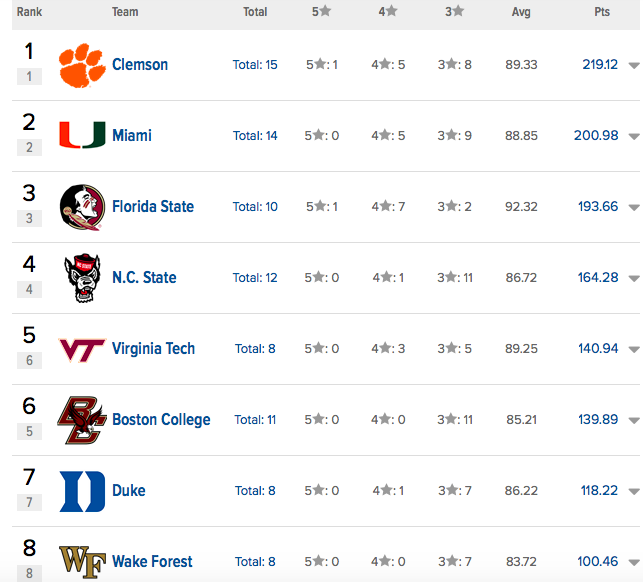The image size is (643, 582).
Task: Expand the Duke row dropdown arrow
Action: click(633, 492)
